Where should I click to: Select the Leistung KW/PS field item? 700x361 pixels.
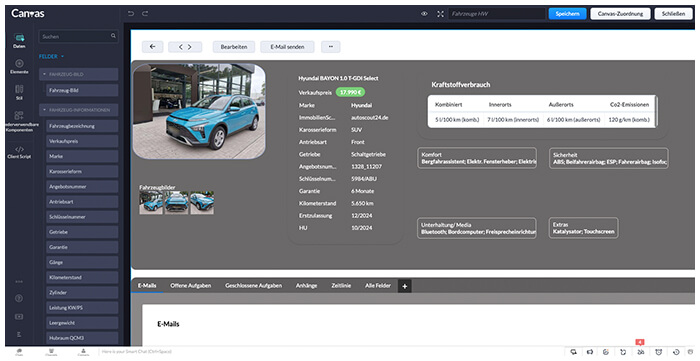point(82,307)
